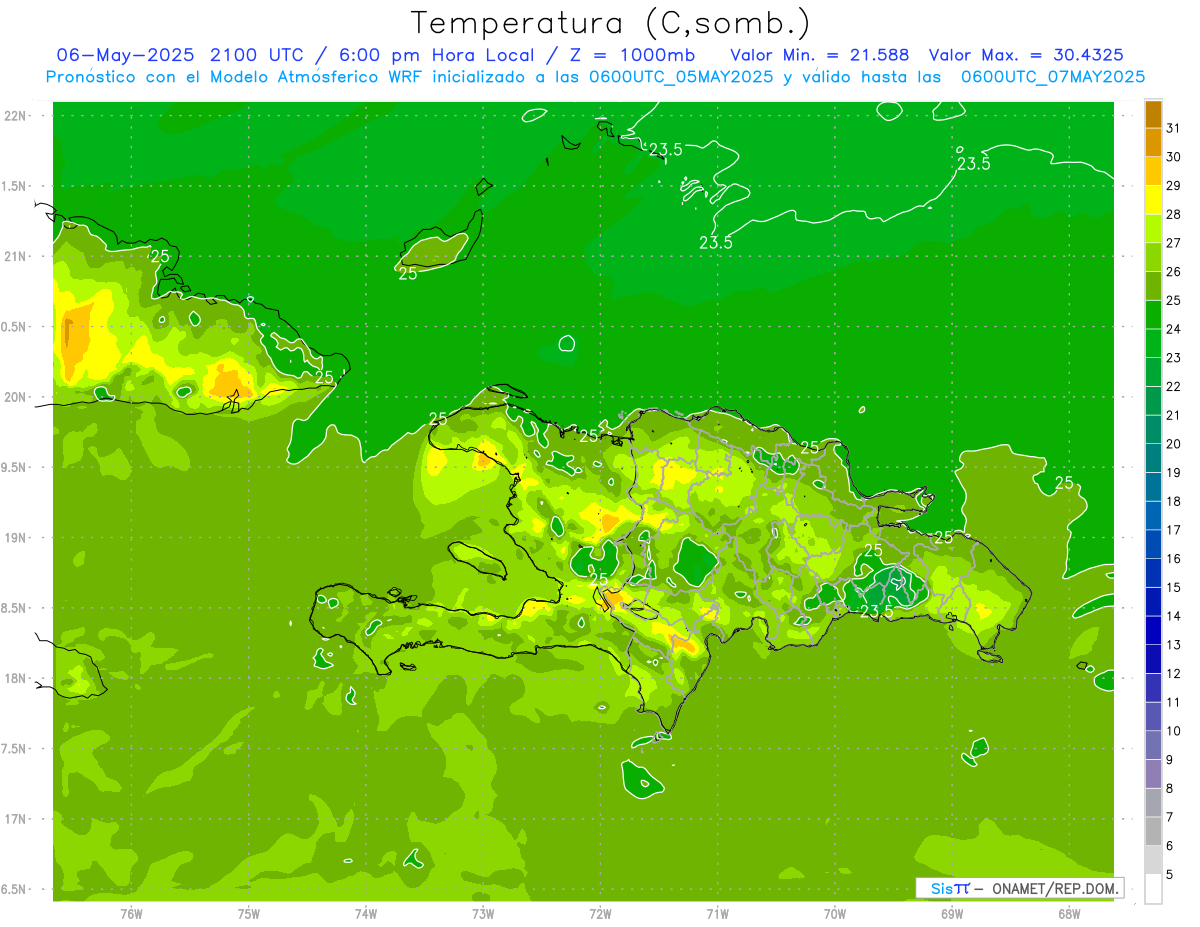Click the orange swatch between 30 and 31
1200x927 pixels.
click(1153, 142)
